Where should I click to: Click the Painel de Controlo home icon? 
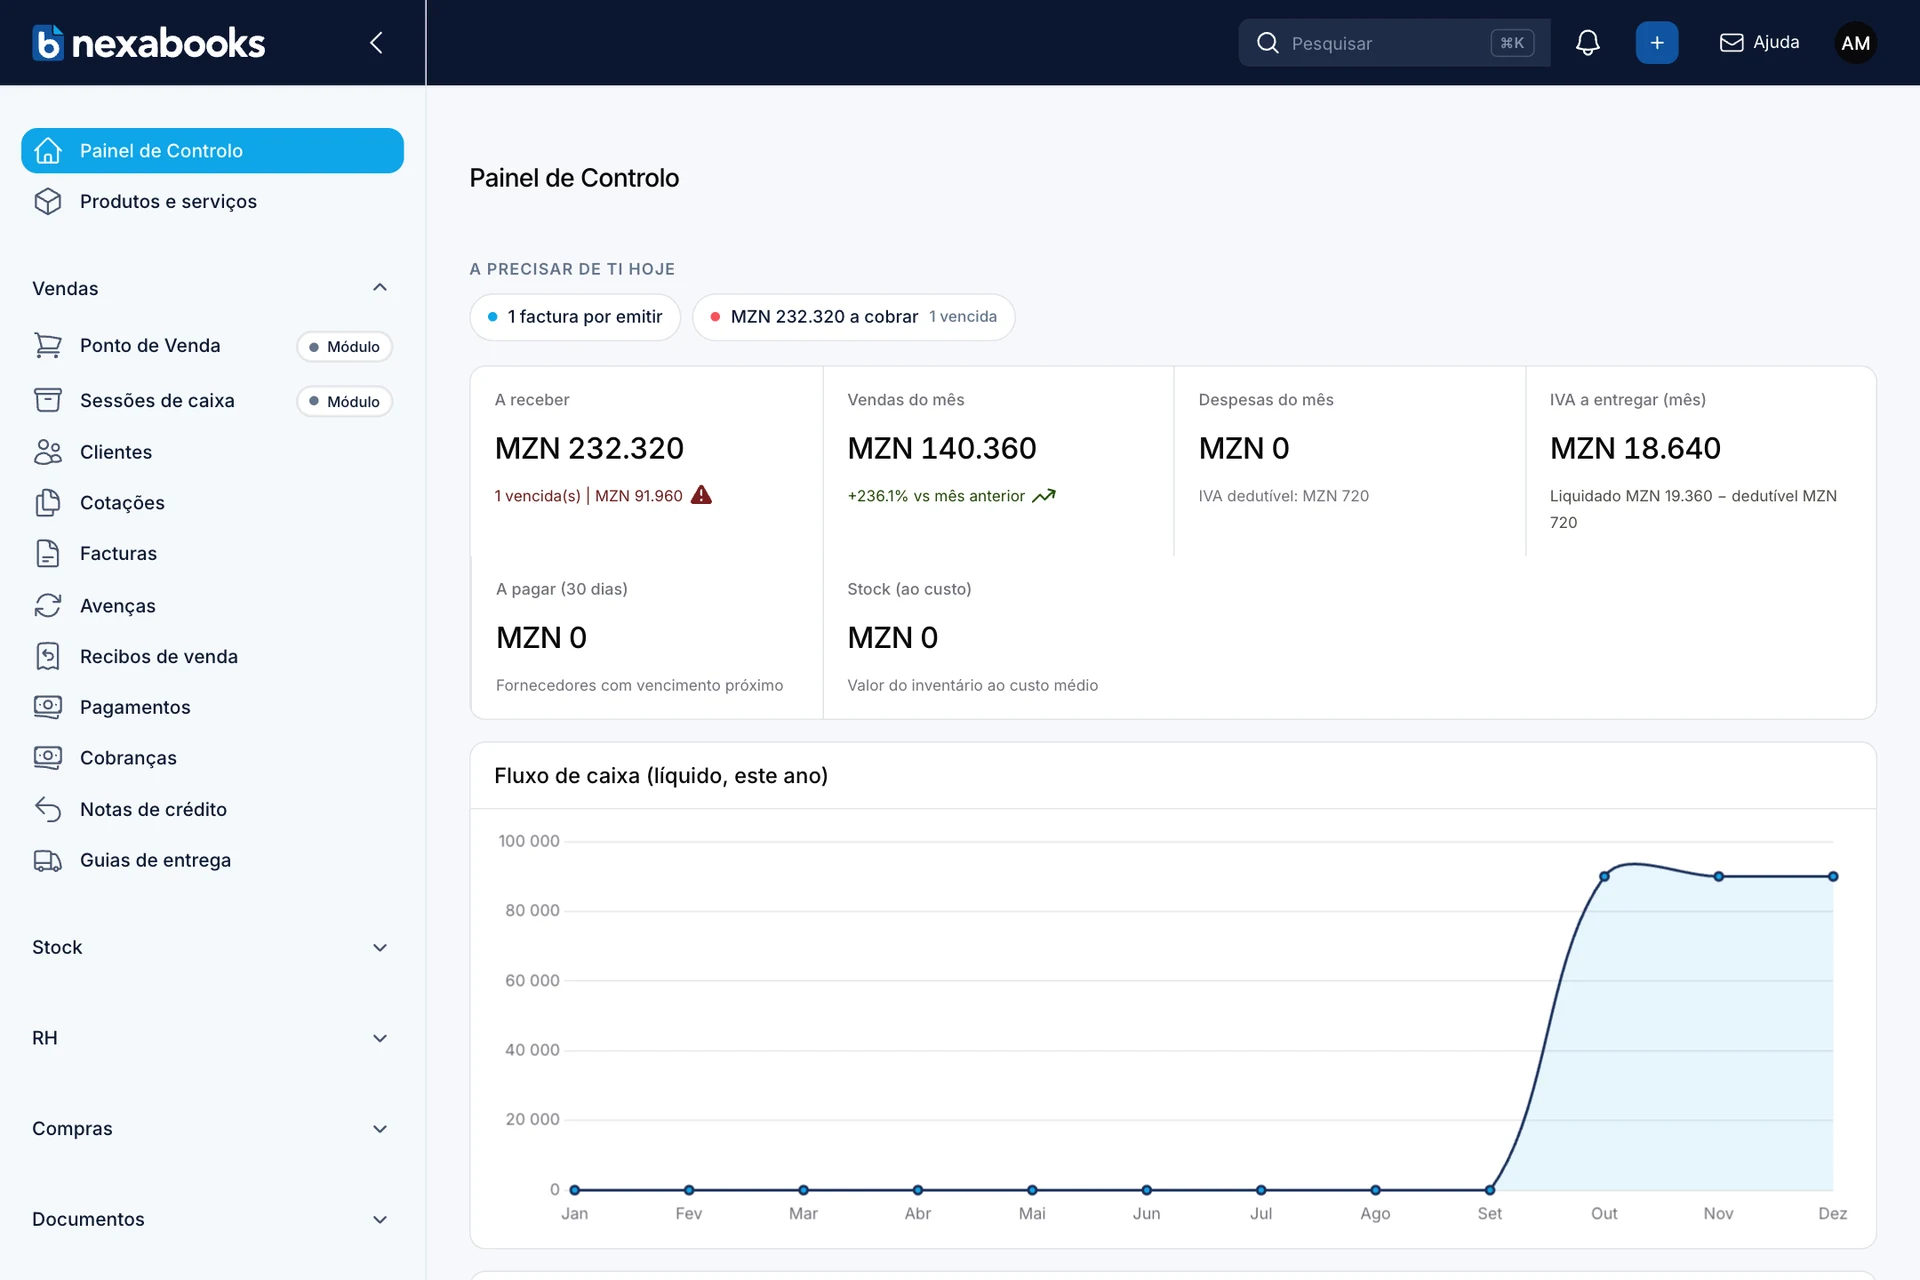[48, 151]
